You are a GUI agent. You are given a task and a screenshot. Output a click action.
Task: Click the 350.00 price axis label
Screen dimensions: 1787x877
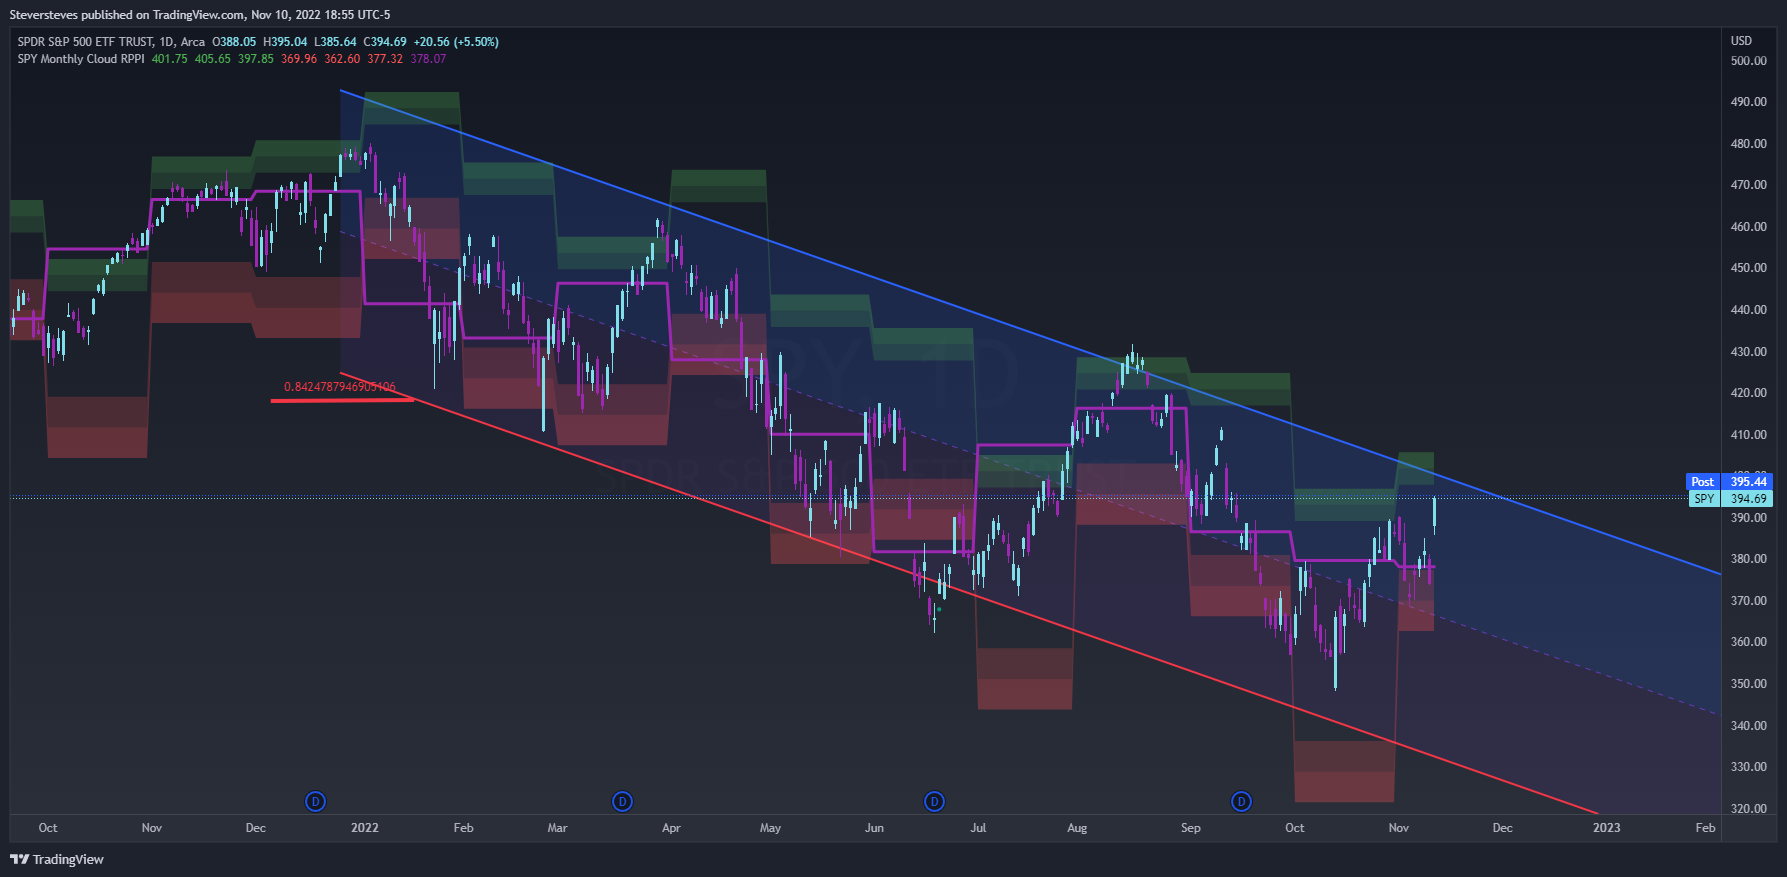tap(1748, 684)
